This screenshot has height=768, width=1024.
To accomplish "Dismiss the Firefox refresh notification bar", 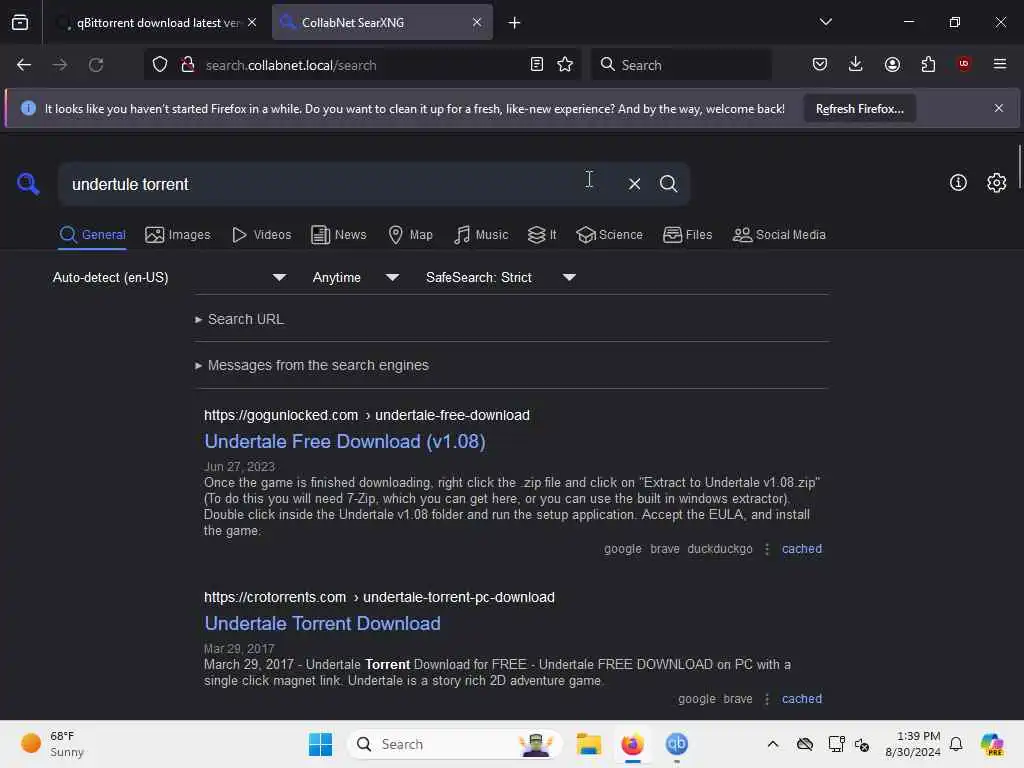I will (x=999, y=108).
